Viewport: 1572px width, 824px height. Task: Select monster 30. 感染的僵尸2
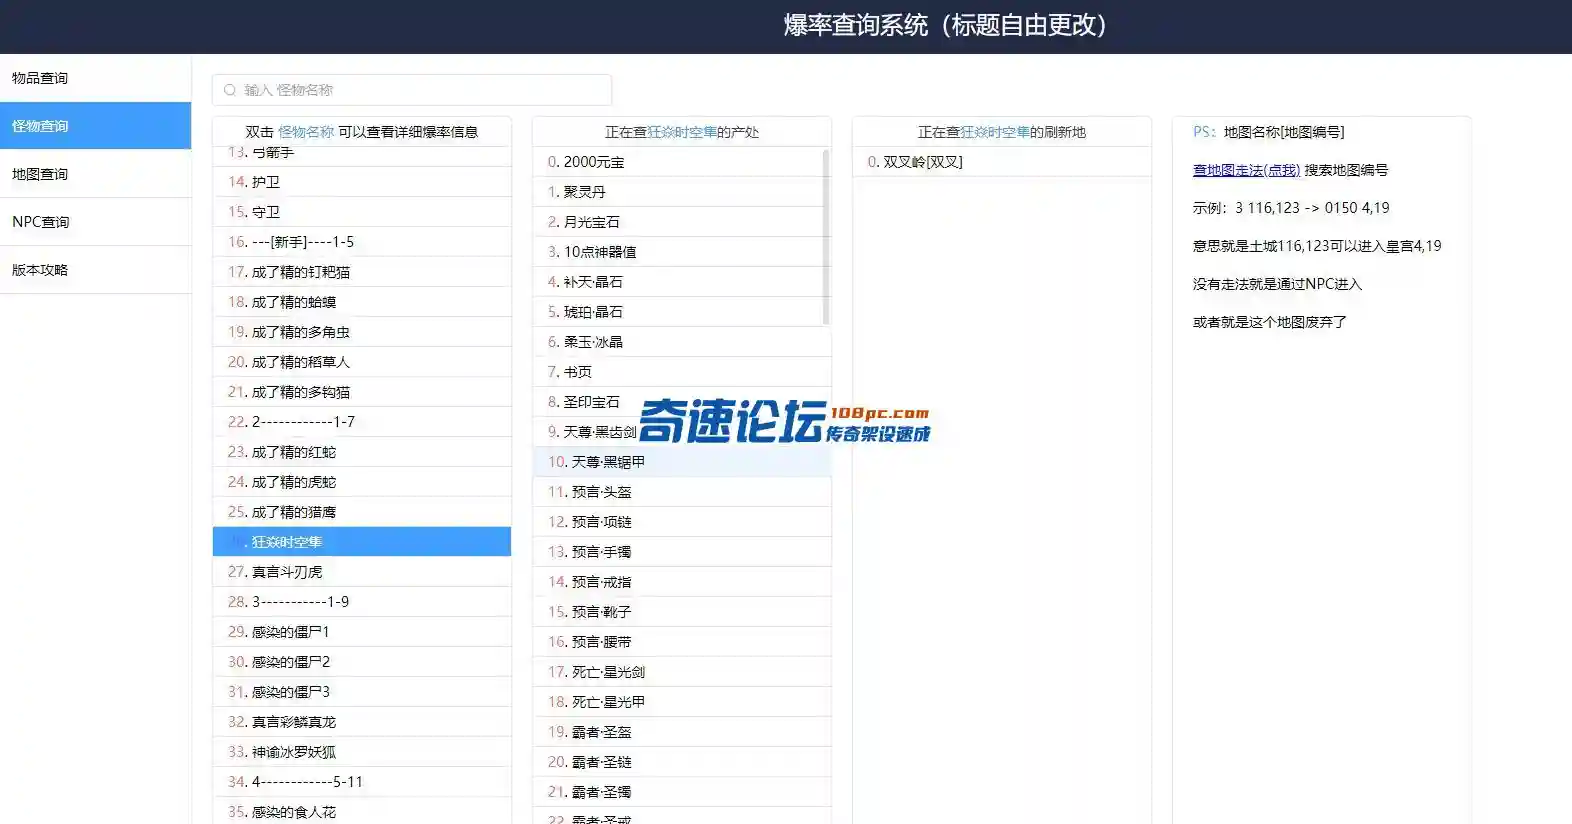(x=362, y=662)
